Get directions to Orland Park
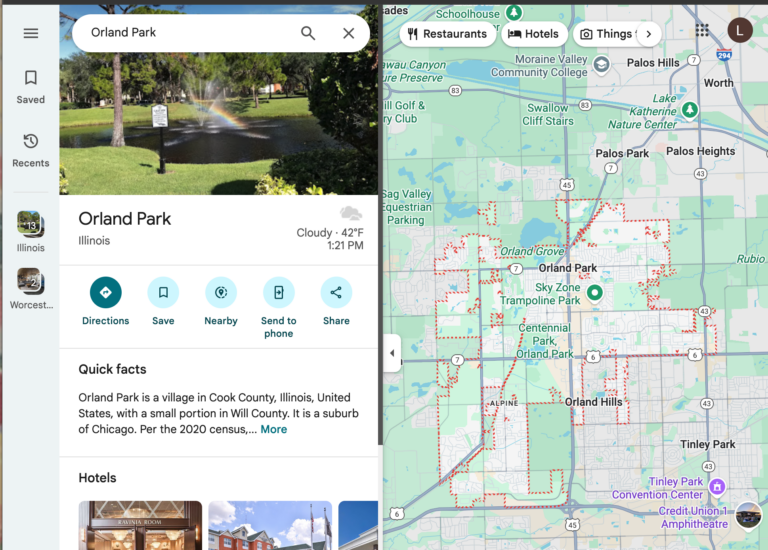 click(x=105, y=293)
